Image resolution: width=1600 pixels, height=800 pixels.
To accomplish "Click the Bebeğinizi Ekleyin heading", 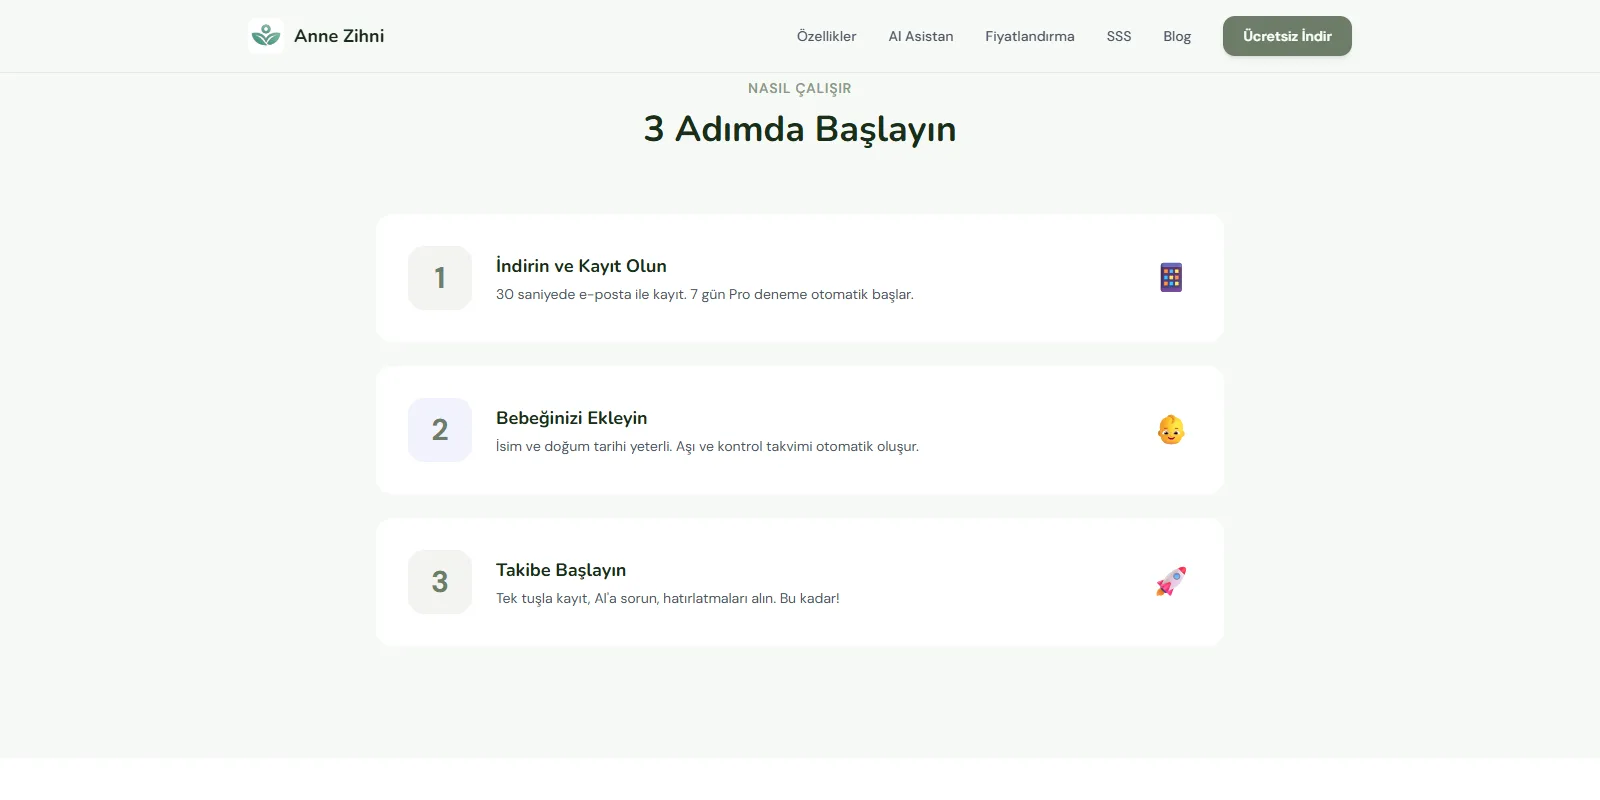I will pyautogui.click(x=572, y=418).
